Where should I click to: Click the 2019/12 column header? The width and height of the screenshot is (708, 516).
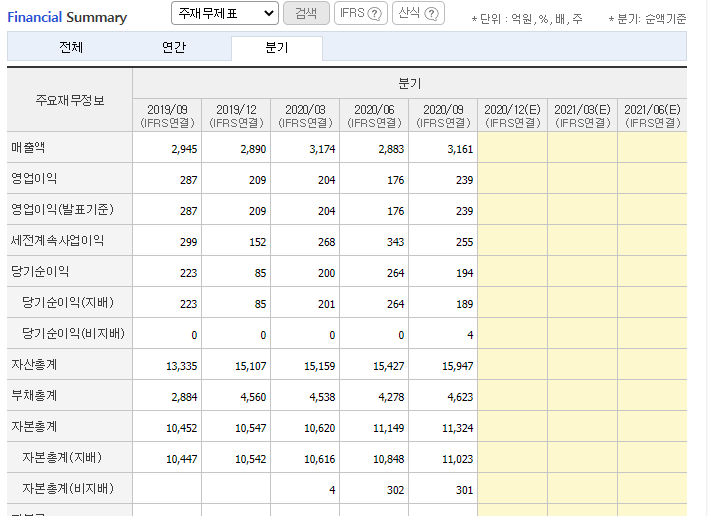[236, 116]
